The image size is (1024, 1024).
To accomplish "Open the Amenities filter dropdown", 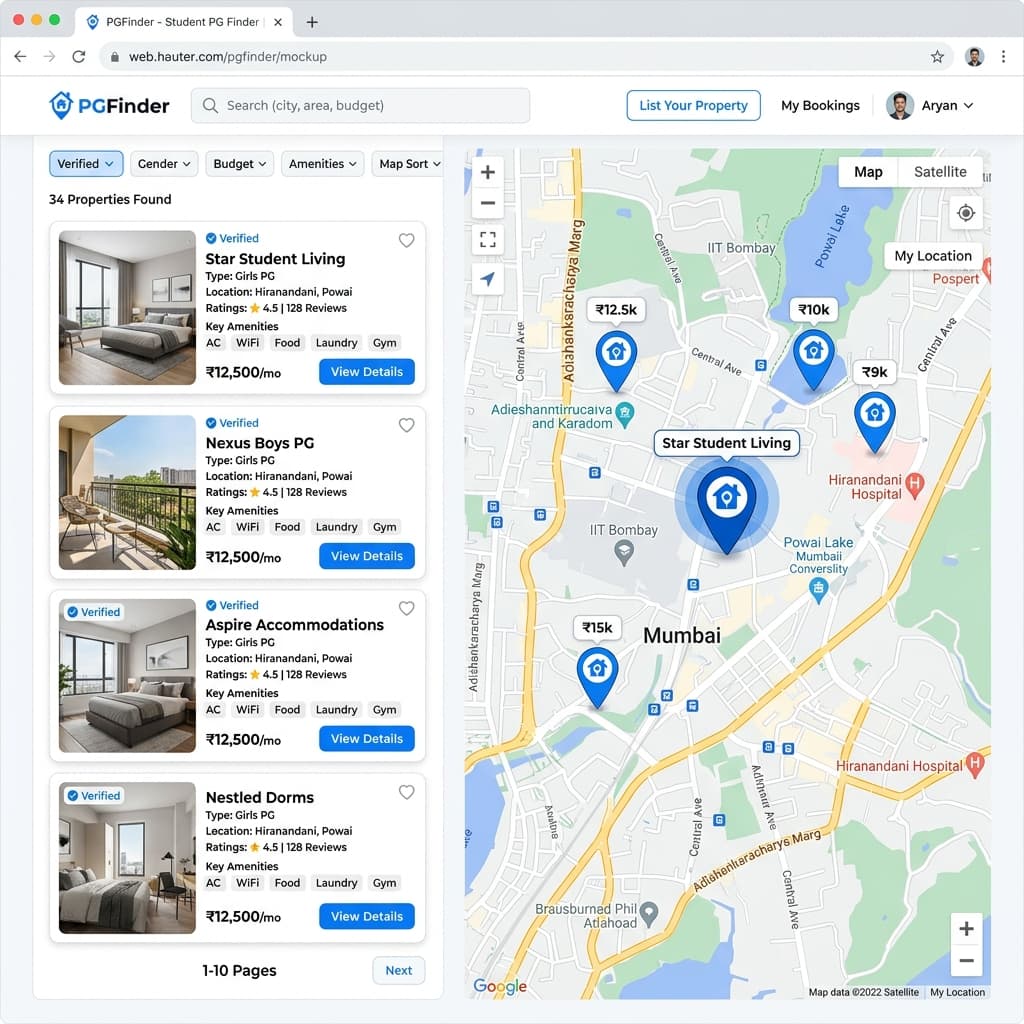I will 323,164.
